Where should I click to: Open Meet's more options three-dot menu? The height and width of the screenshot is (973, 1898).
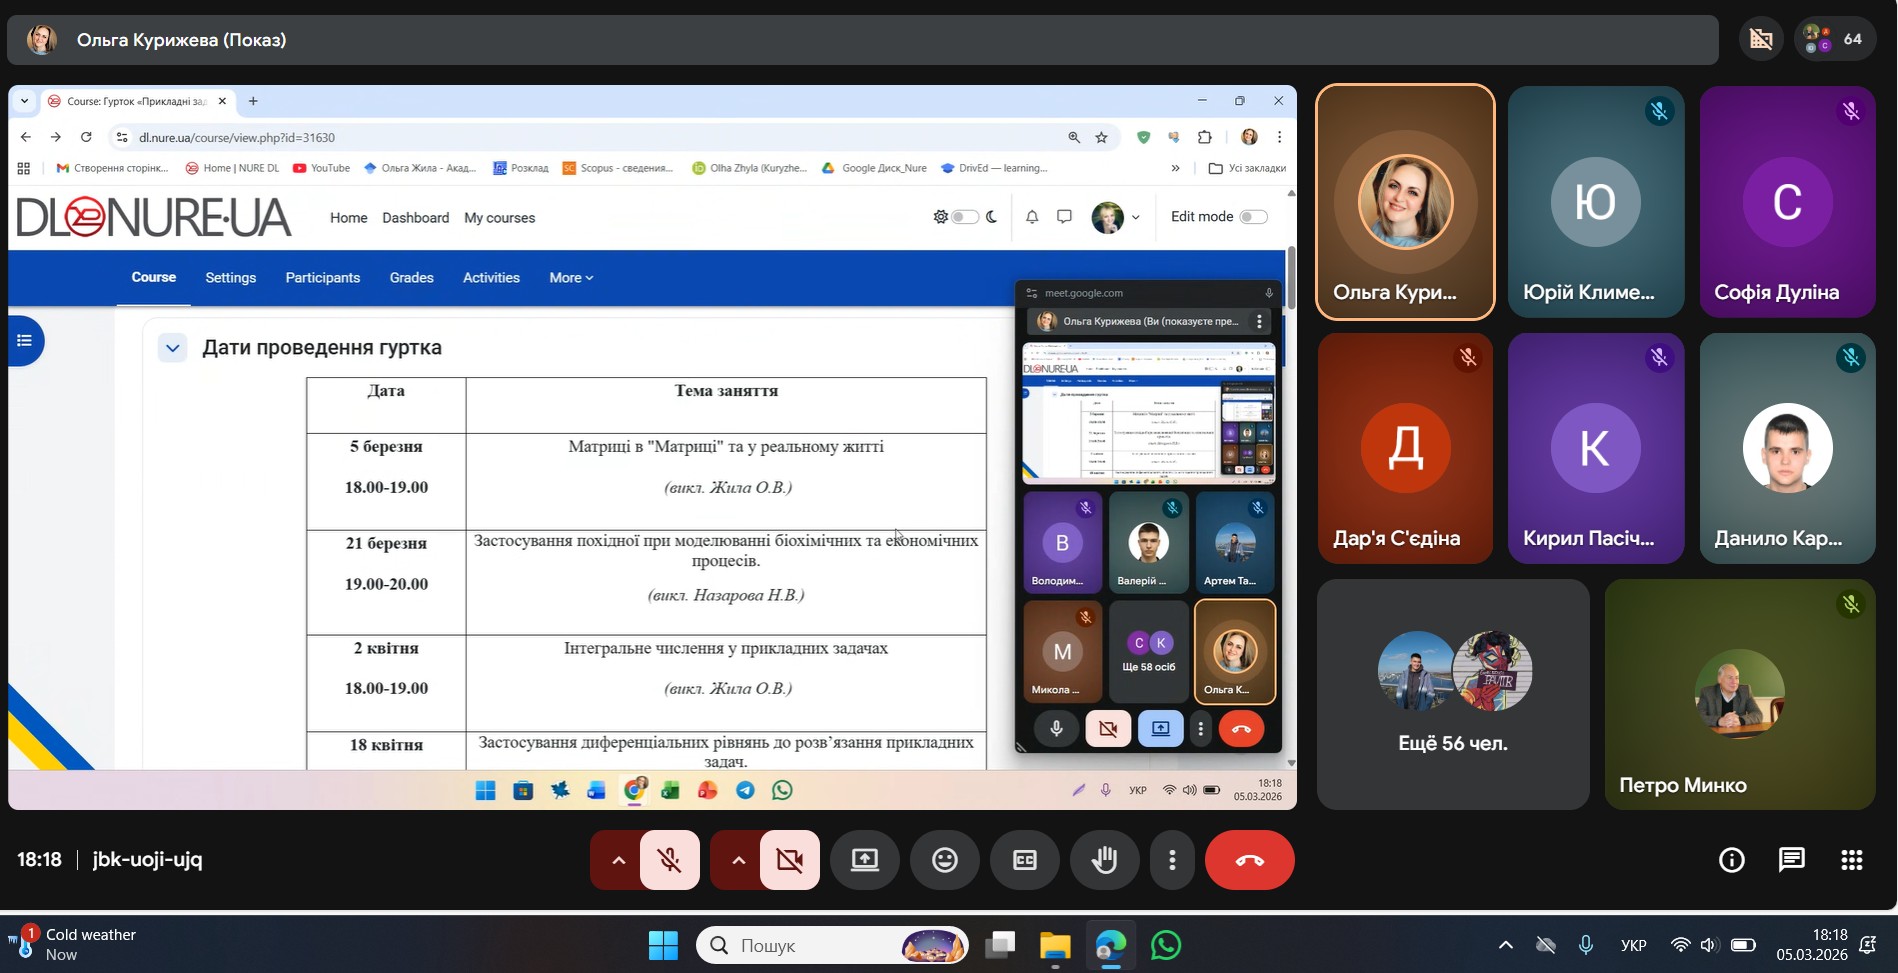[1172, 860]
